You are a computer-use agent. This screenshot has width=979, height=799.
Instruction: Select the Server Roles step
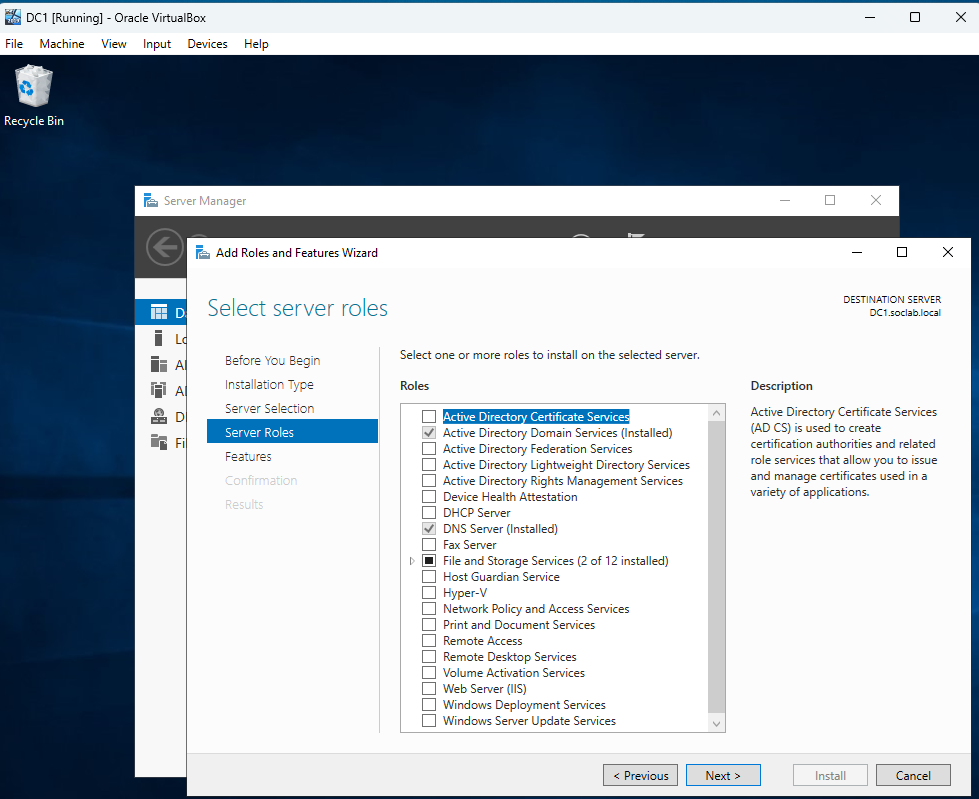point(292,432)
